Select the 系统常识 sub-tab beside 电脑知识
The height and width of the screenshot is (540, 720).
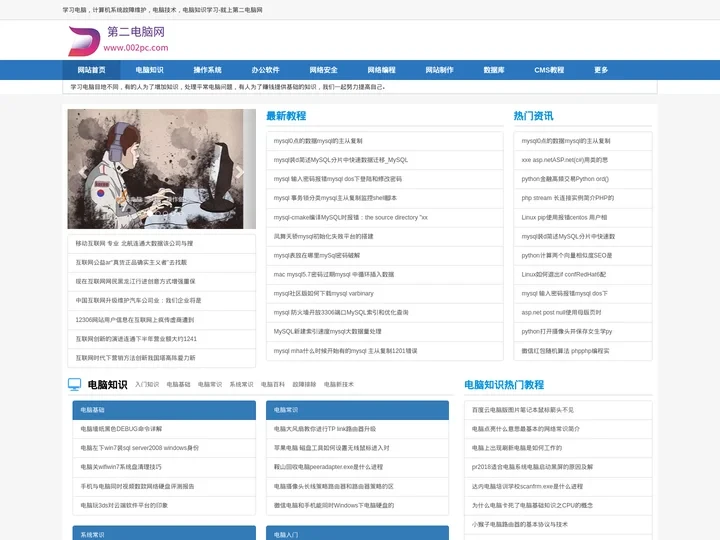pyautogui.click(x=242, y=384)
